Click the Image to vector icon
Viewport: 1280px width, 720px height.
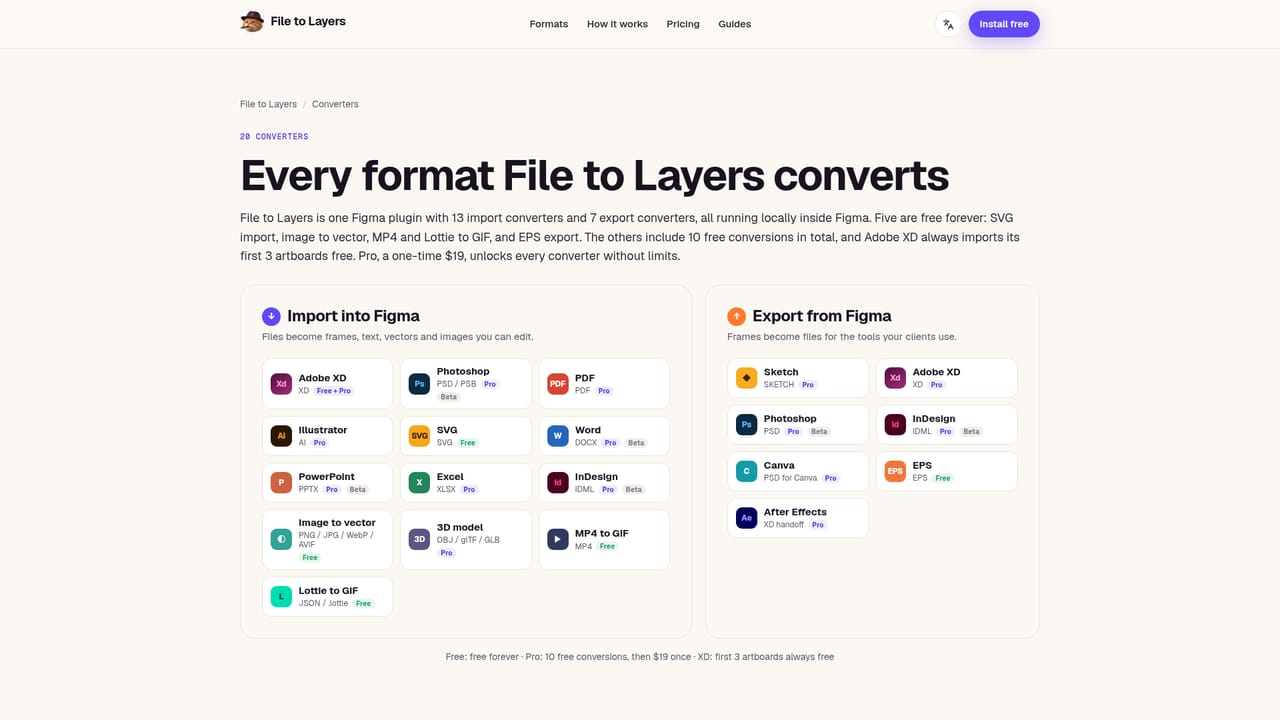tap(282, 540)
